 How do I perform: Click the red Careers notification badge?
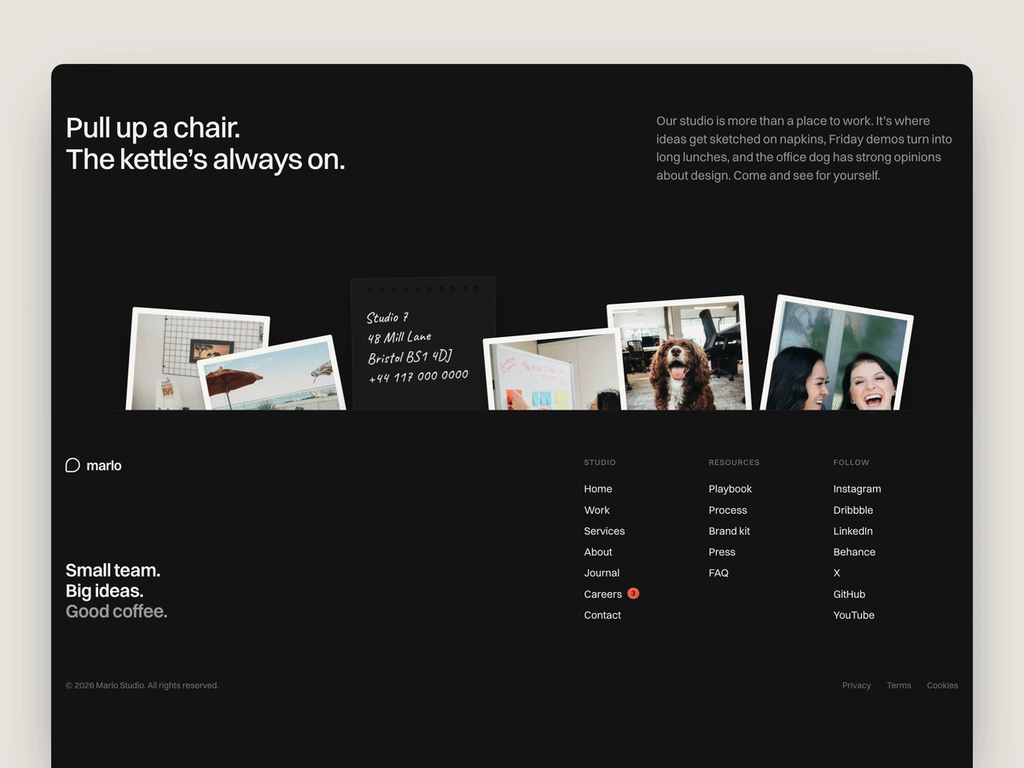pyautogui.click(x=633, y=594)
